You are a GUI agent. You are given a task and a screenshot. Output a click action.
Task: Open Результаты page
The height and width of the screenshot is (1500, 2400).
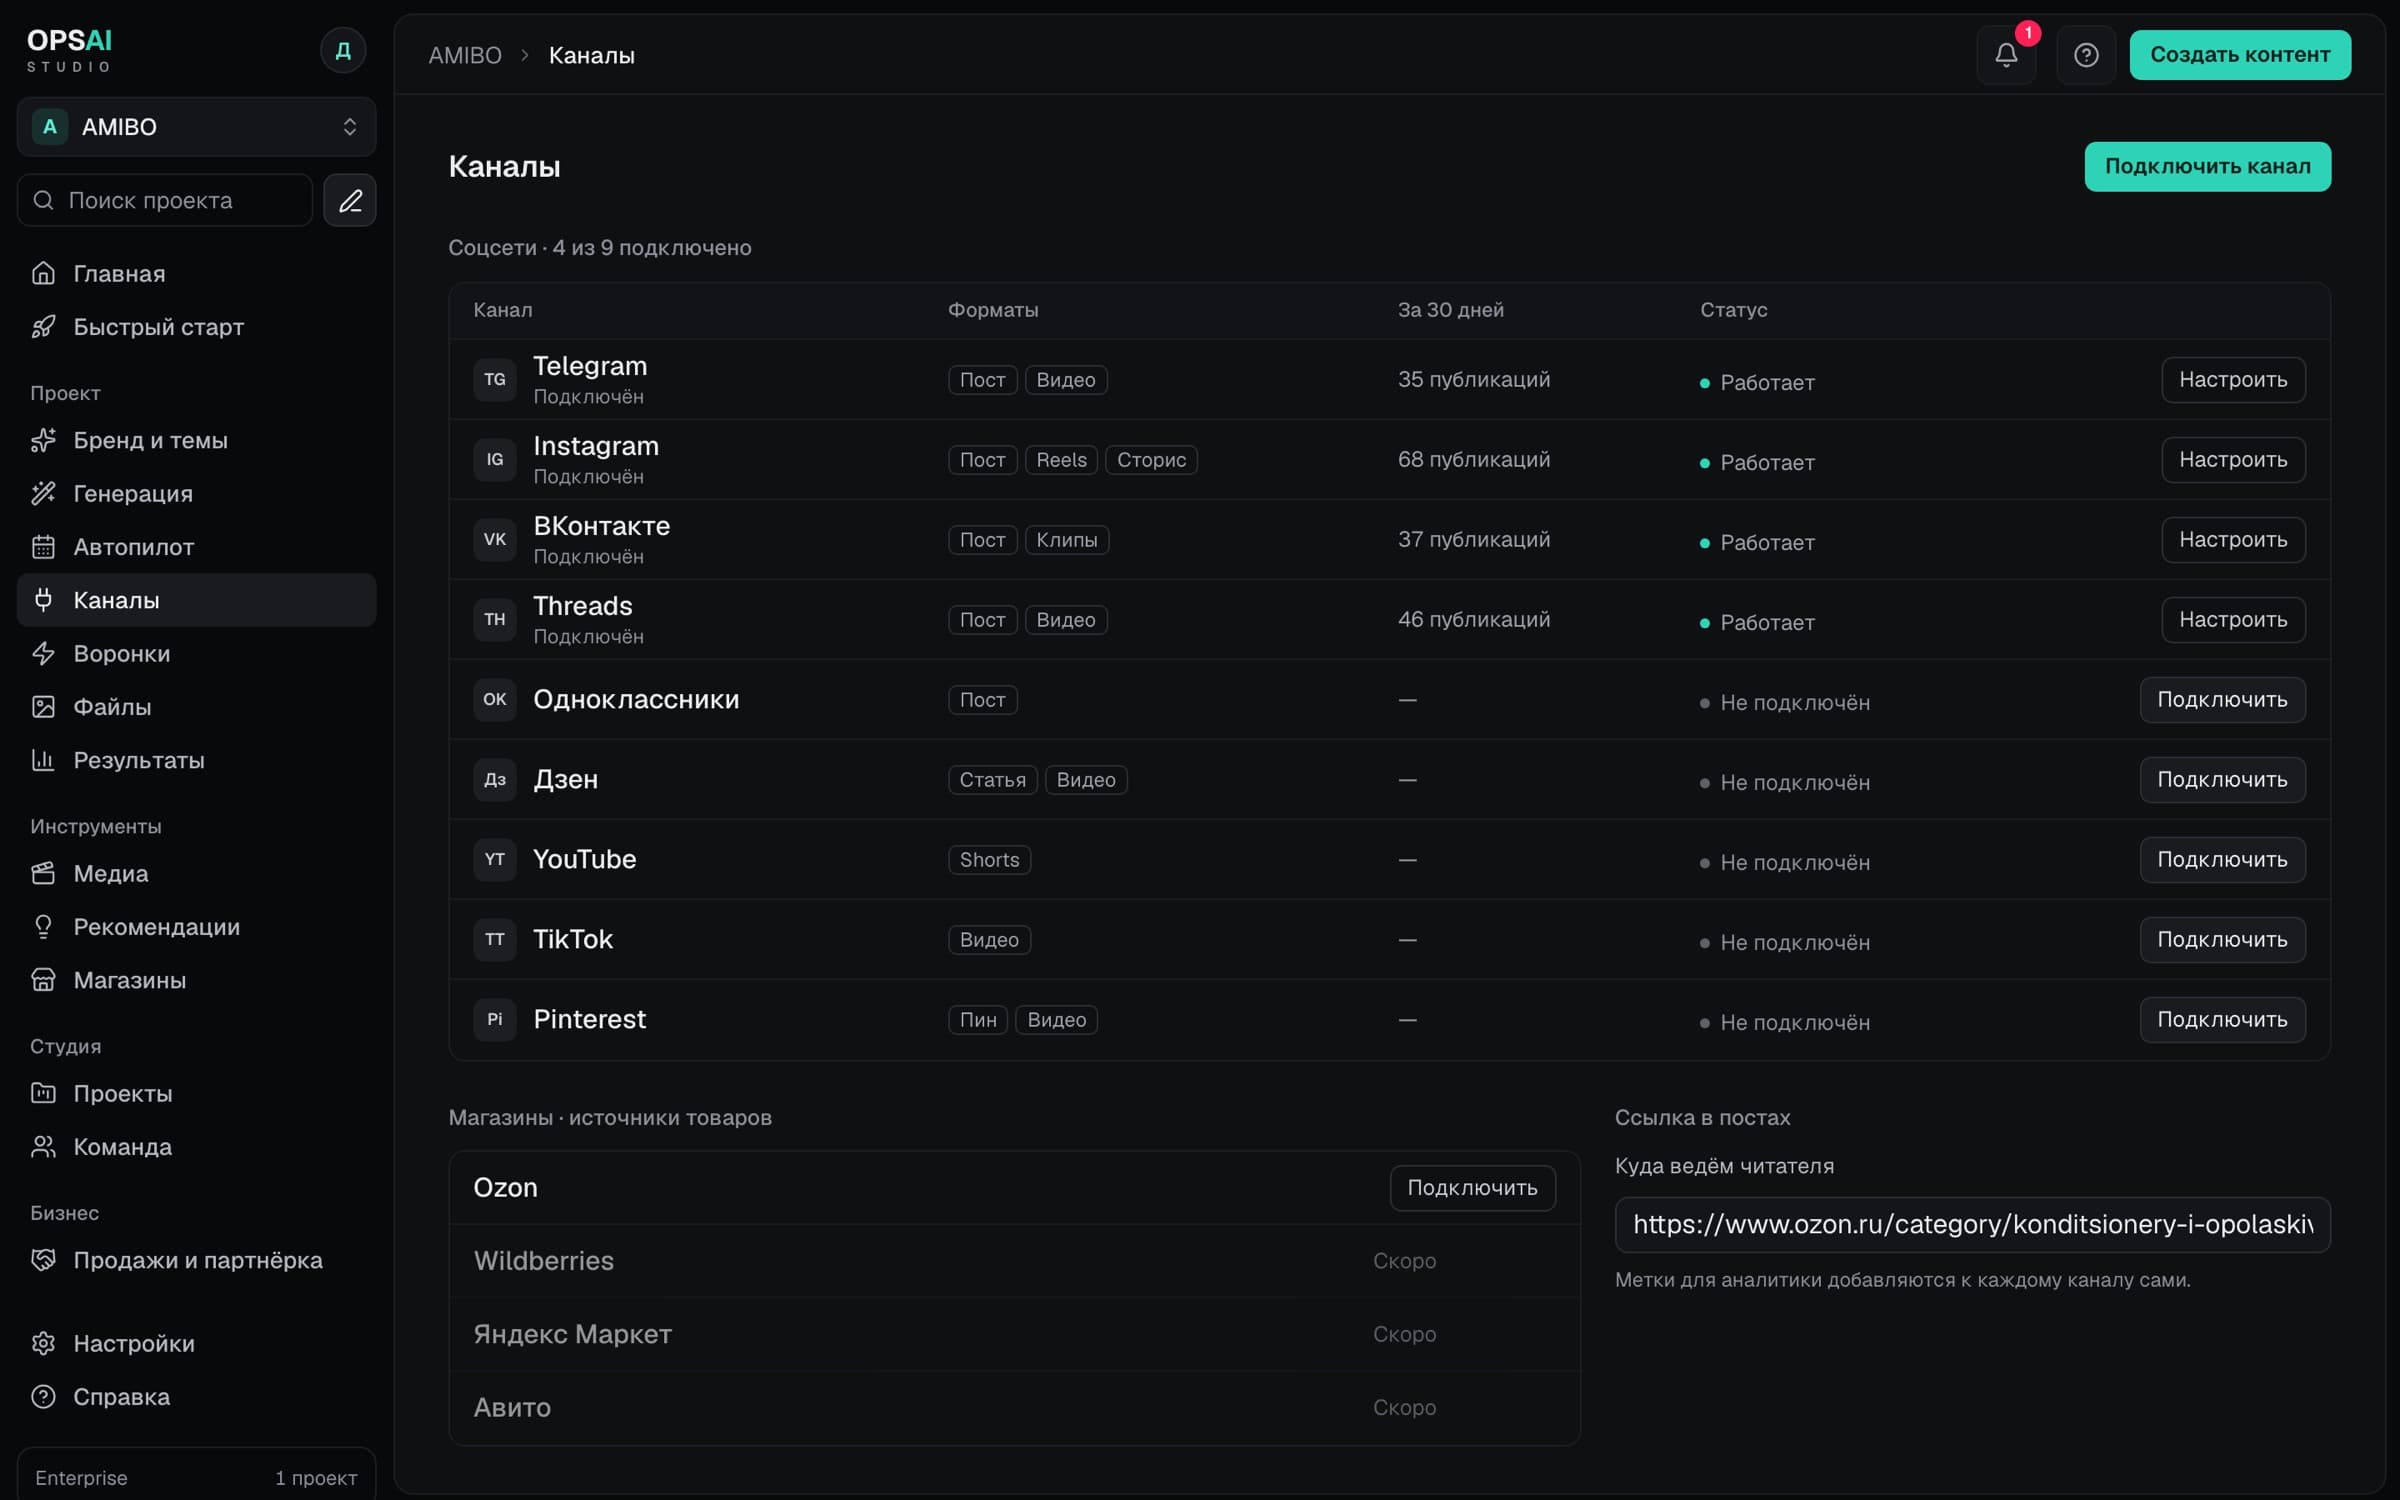196,760
